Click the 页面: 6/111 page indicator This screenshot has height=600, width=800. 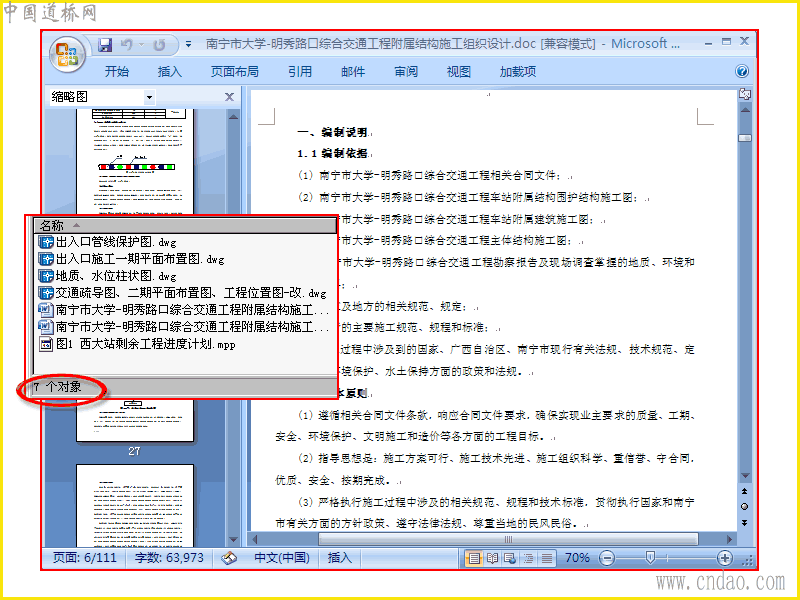[85, 558]
